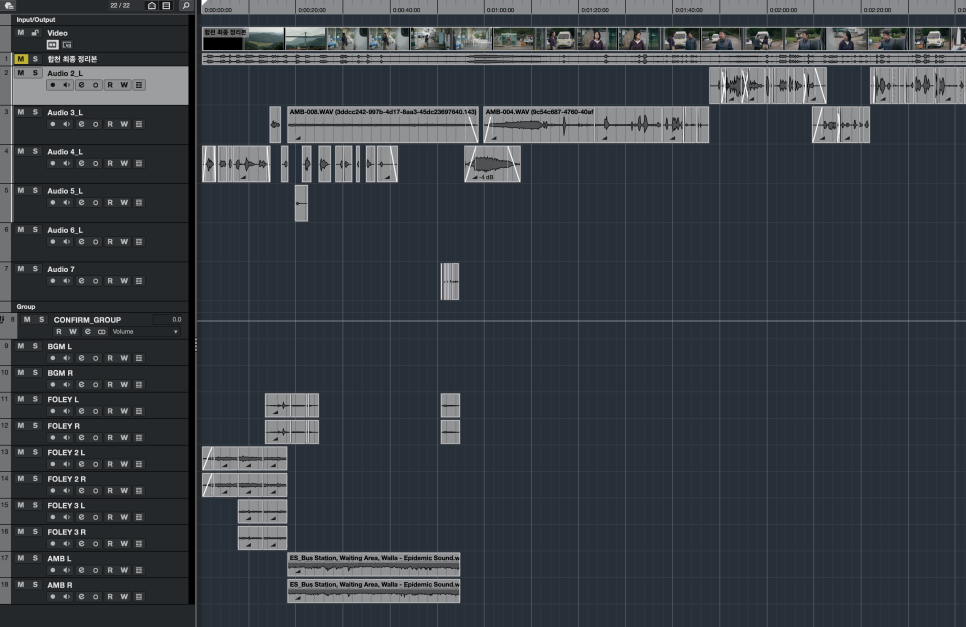
Task: Record-enable the Audio 3_L track
Action: (52, 124)
